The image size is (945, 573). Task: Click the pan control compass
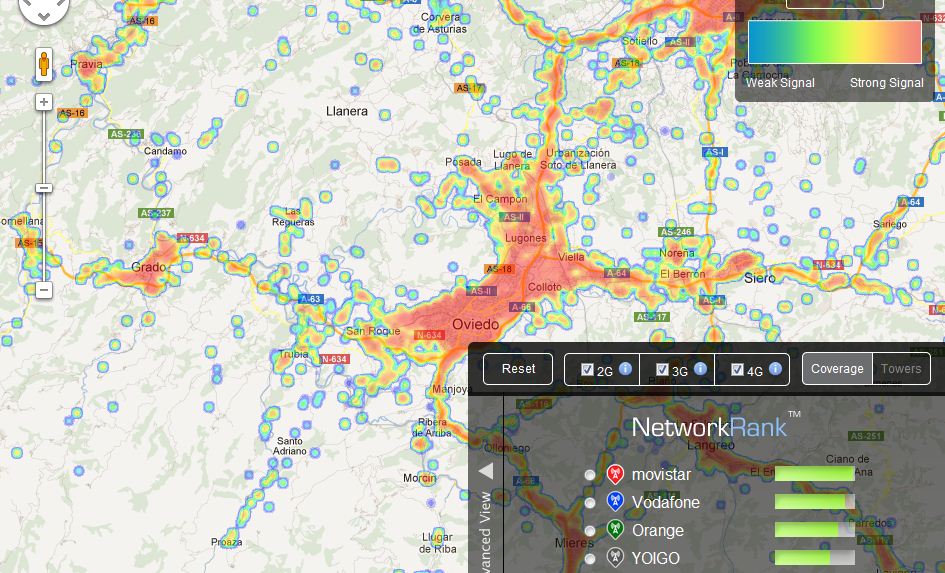[x=43, y=8]
